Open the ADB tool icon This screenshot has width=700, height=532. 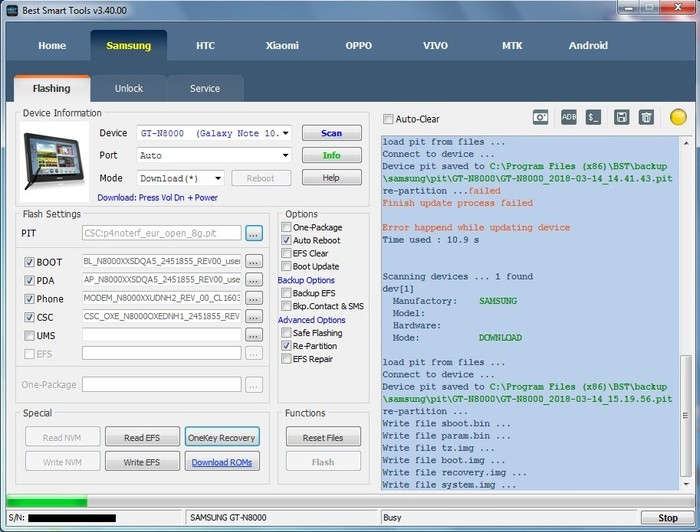(568, 117)
